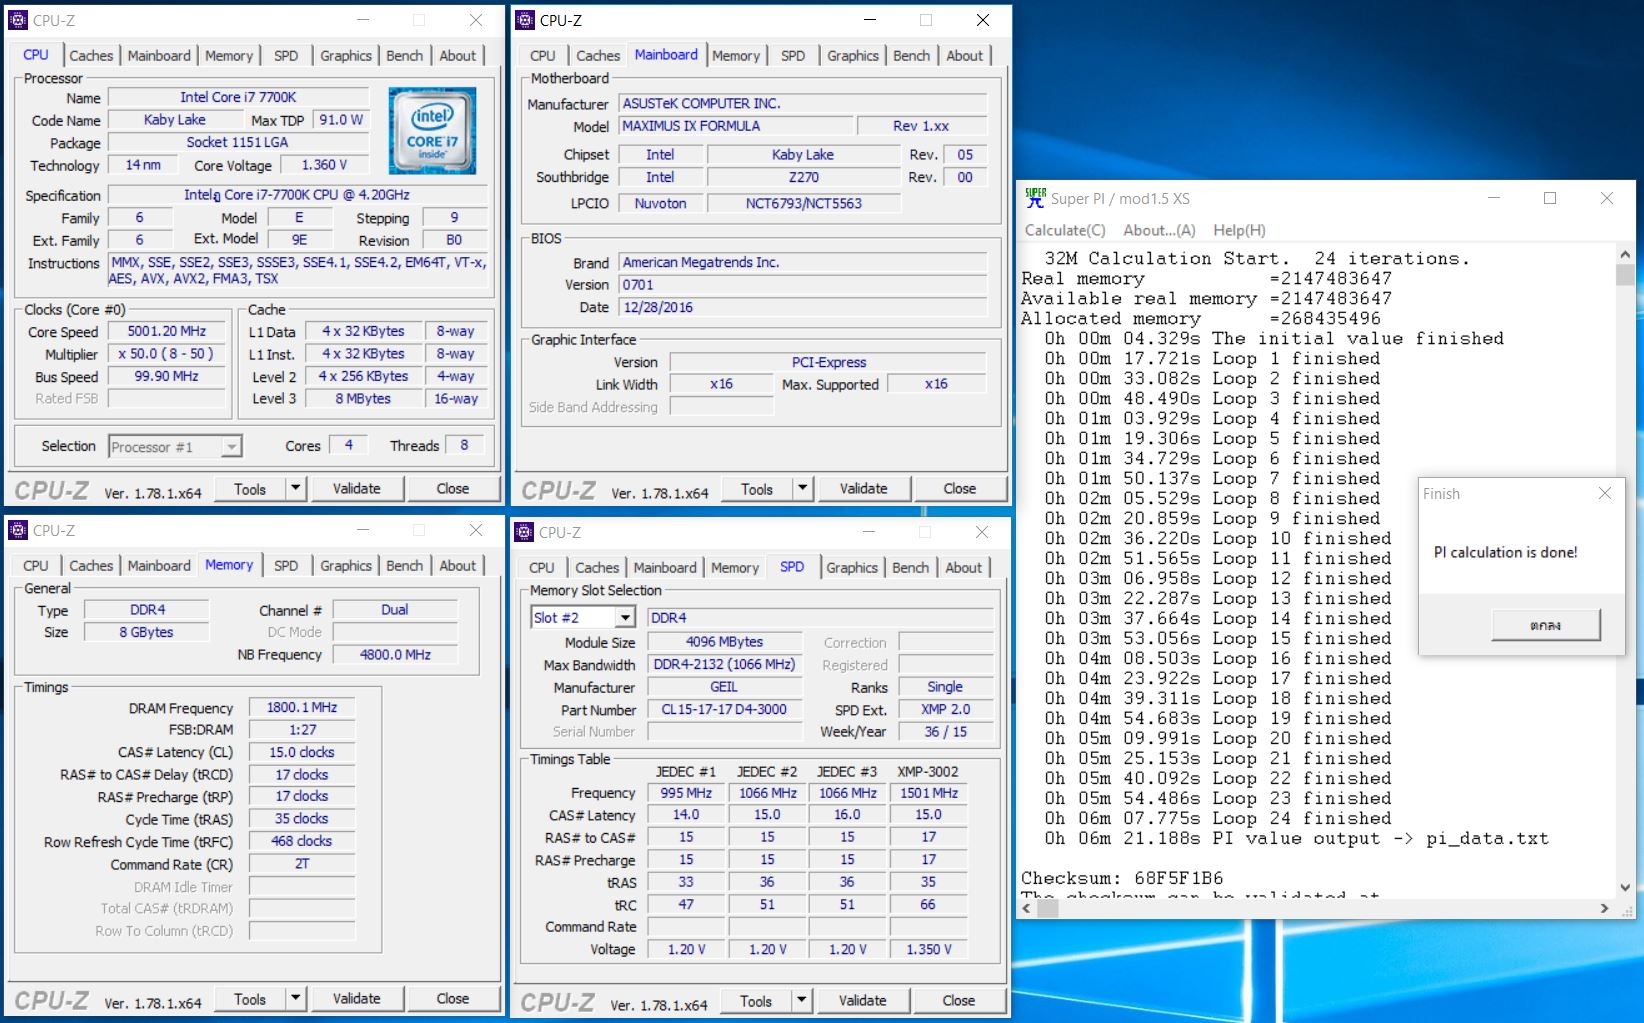Screen dimensions: 1644x1023
Task: Click the Z270 southbridge field
Action: point(804,177)
